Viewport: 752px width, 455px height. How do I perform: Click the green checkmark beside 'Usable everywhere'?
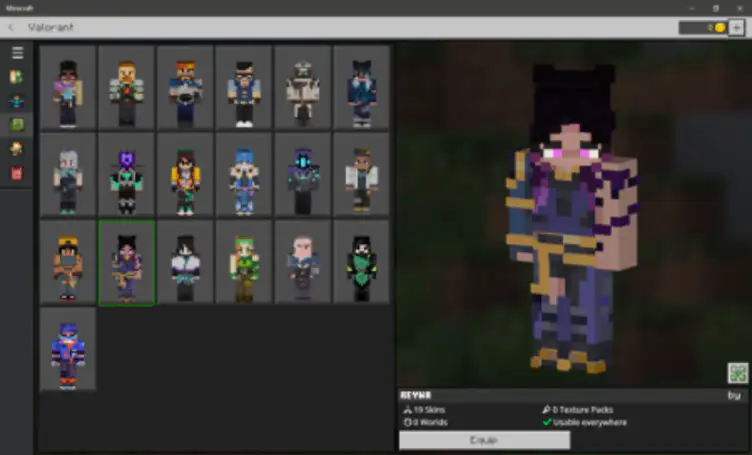(547, 422)
